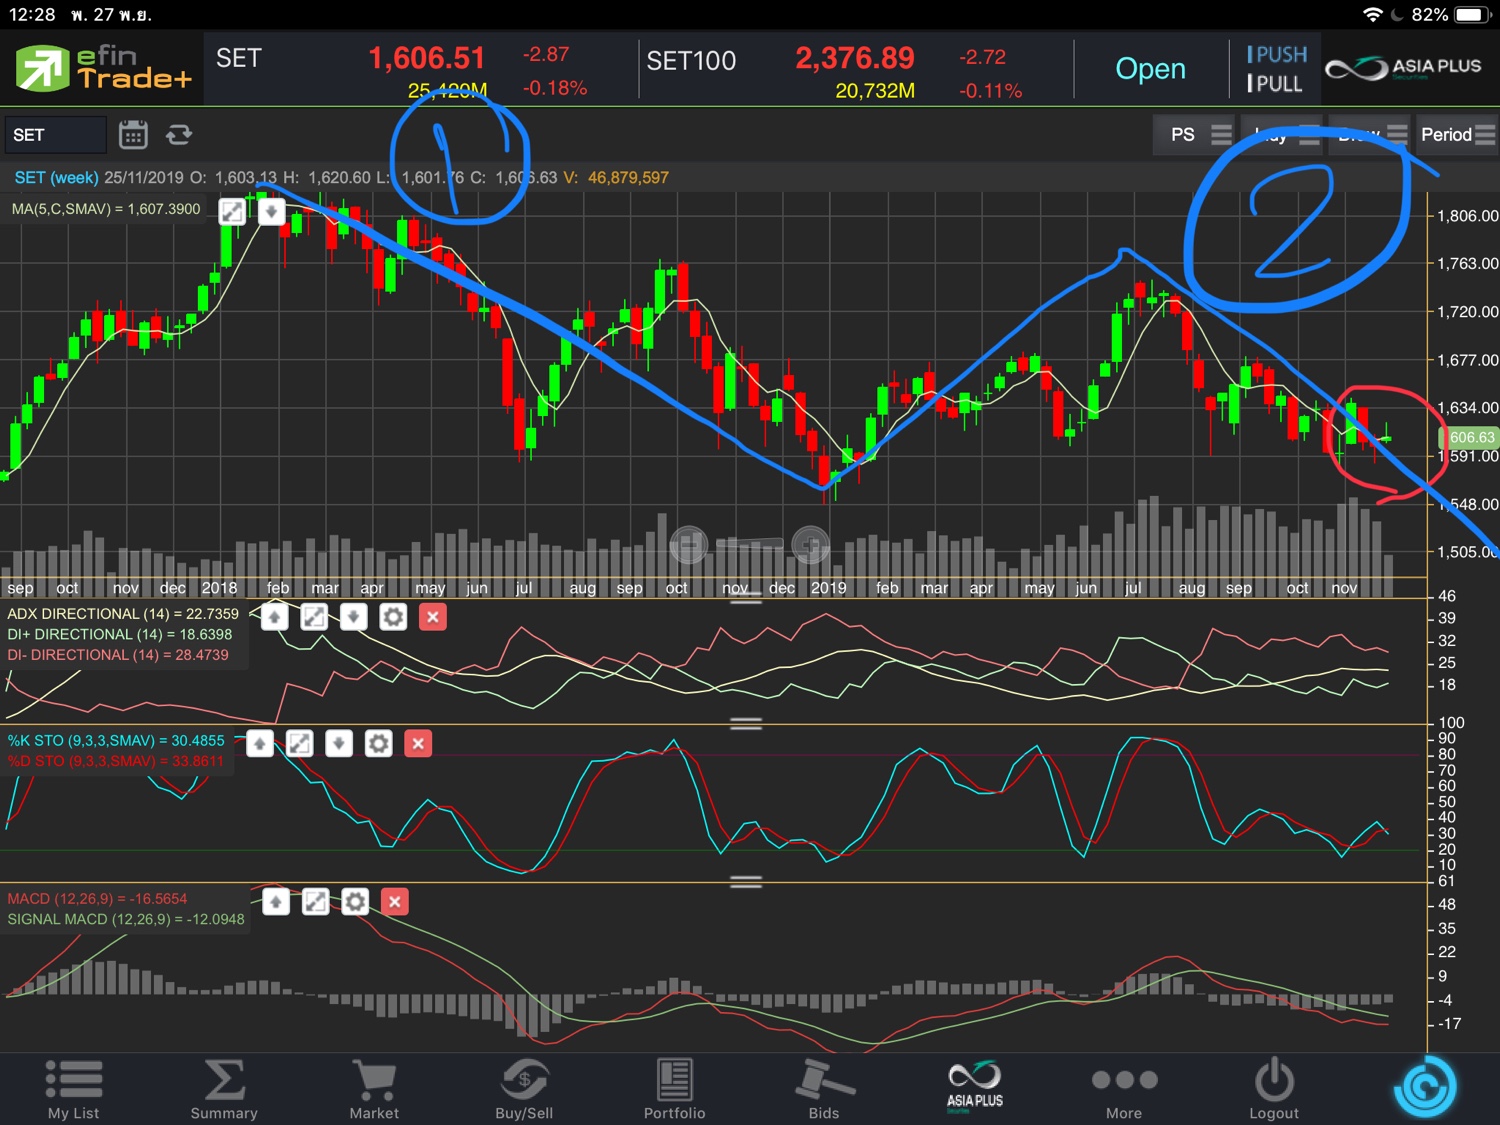The width and height of the screenshot is (1500, 1125).
Task: Tap the 12:28 clock in status bar
Action: [x=32, y=15]
